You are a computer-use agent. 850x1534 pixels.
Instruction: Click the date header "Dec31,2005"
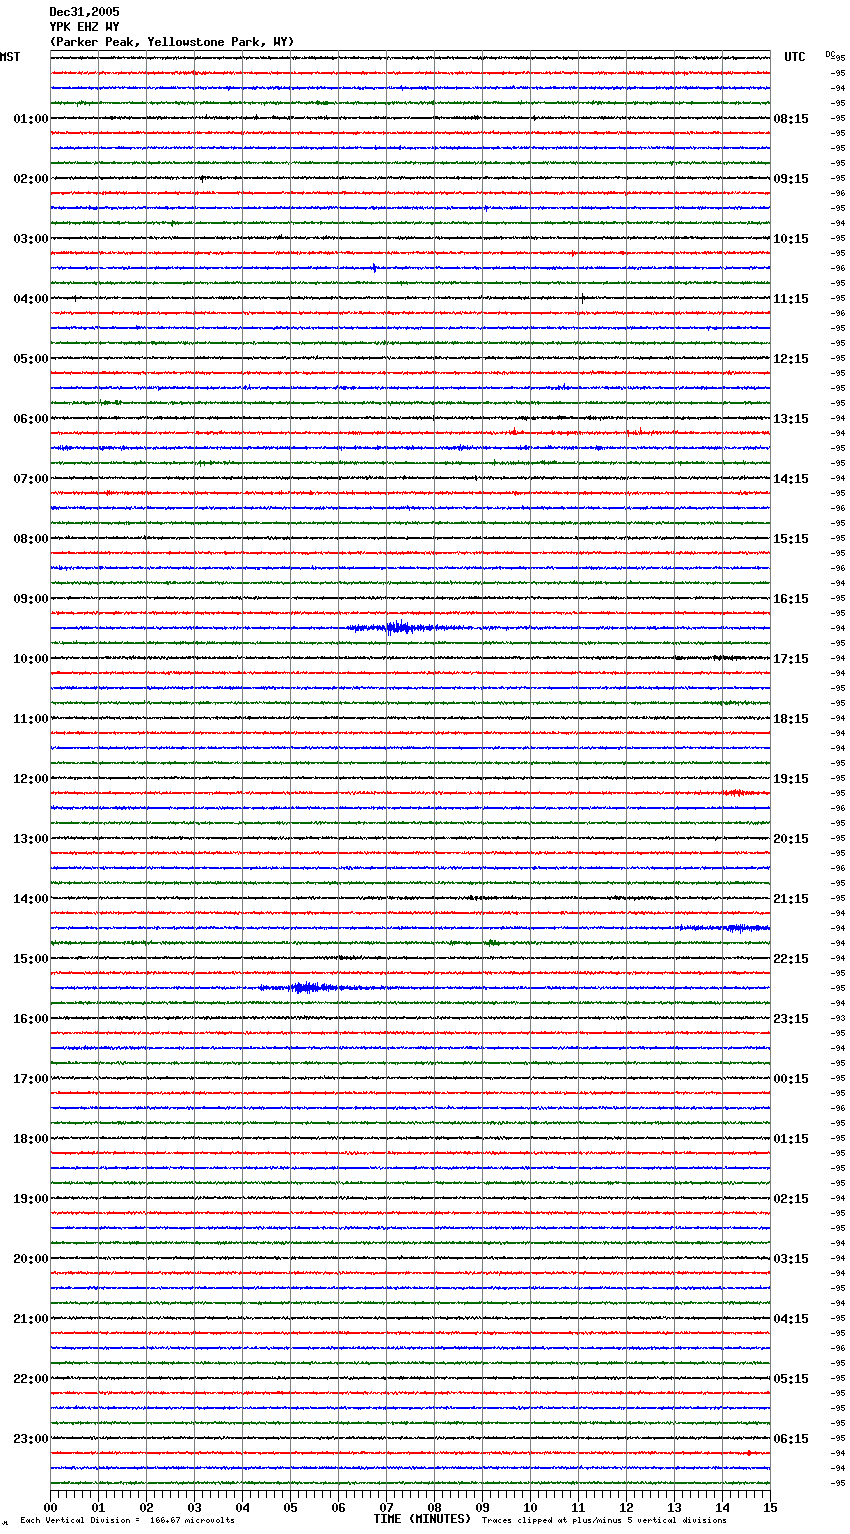coord(84,12)
